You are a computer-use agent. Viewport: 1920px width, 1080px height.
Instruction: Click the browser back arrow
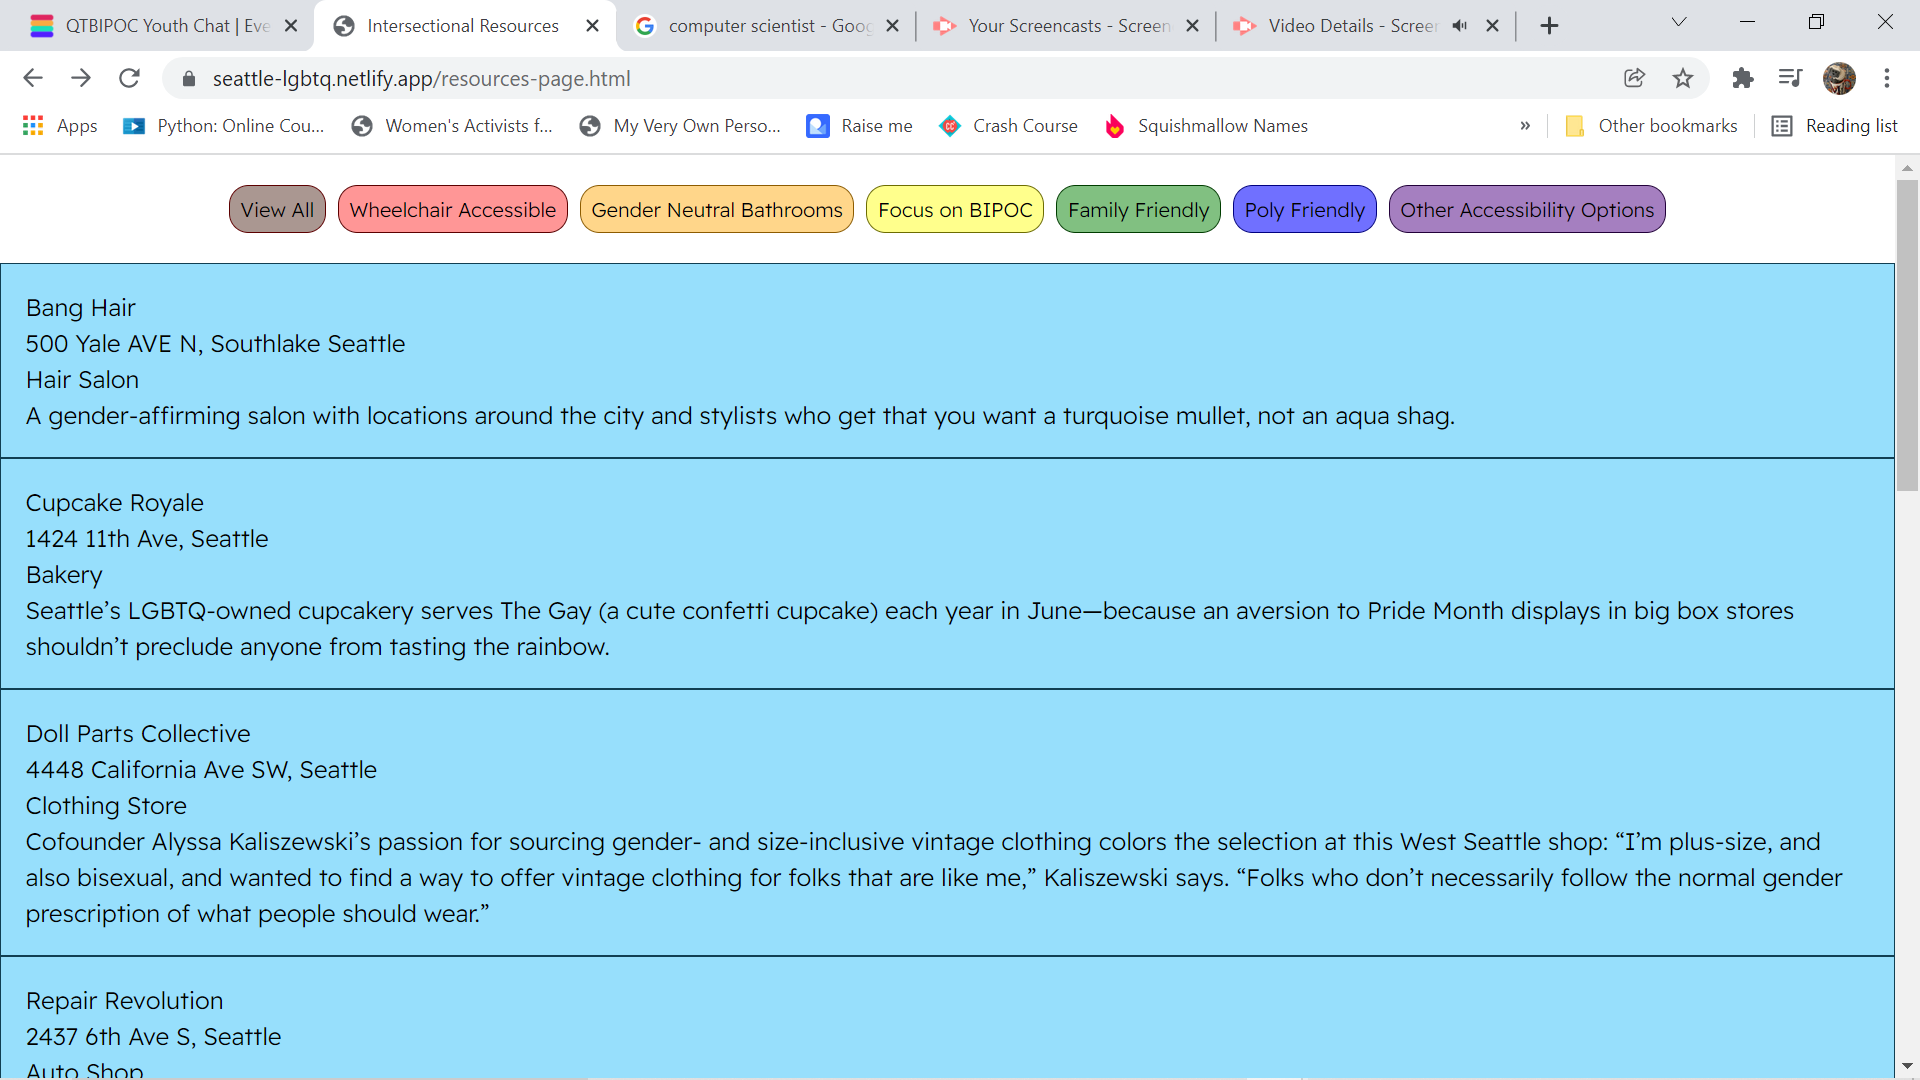[33, 78]
